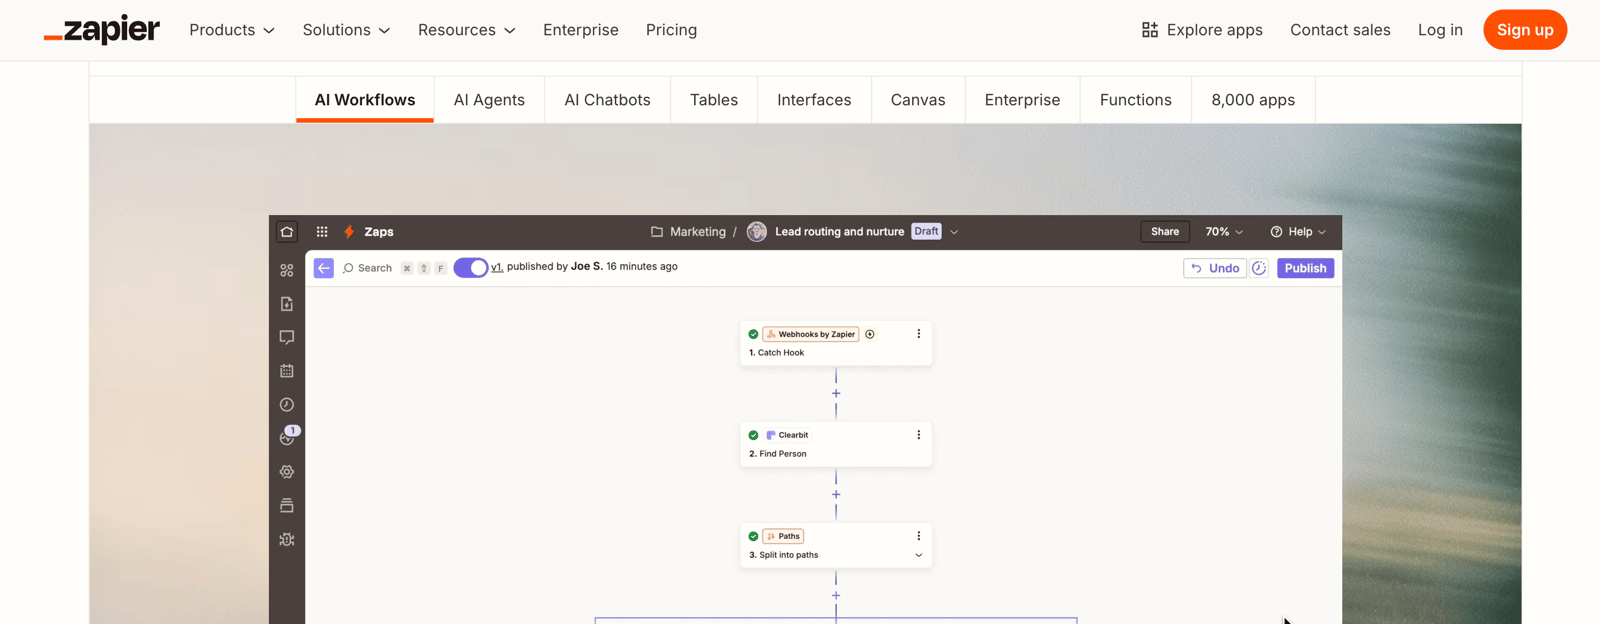
Task: Select the Tables tab
Action: point(714,100)
